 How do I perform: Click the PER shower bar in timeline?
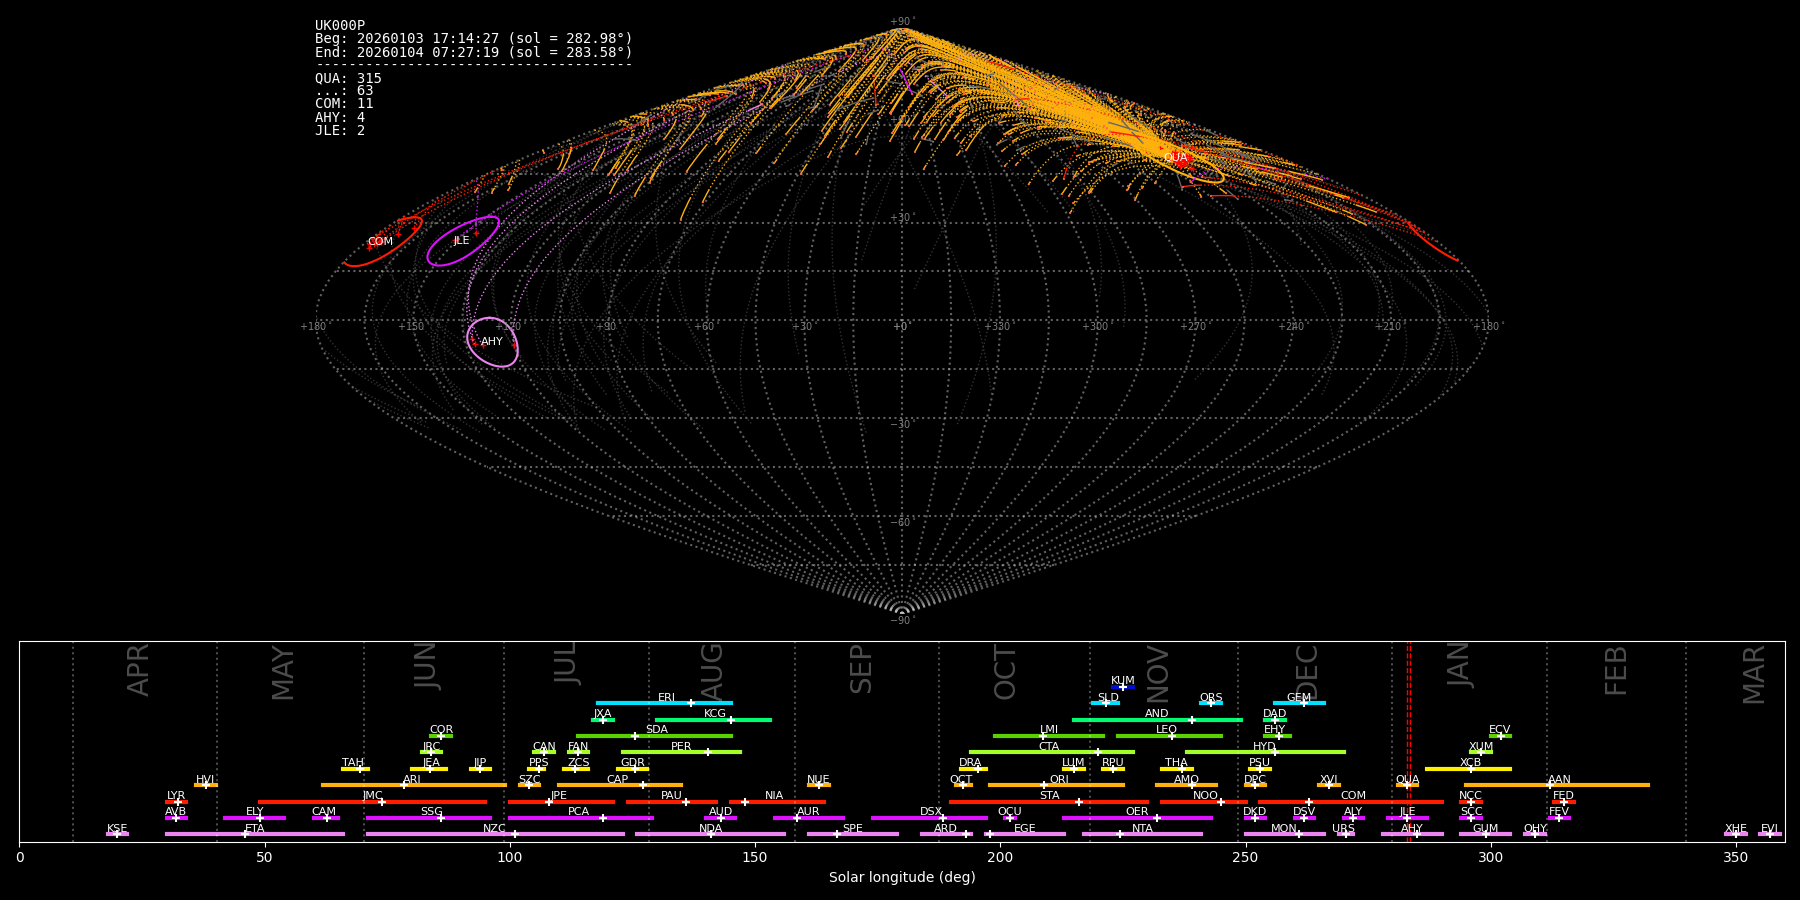[681, 752]
